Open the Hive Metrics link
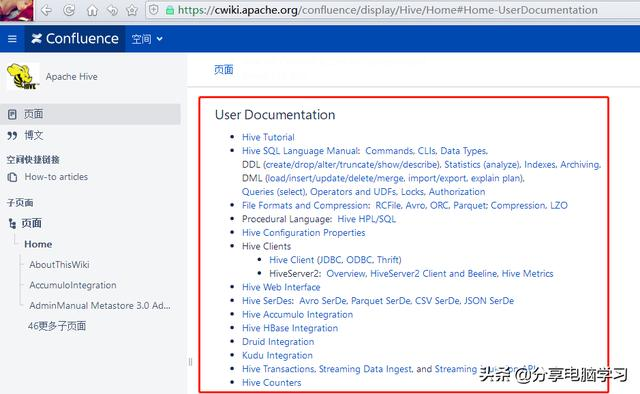The image size is (640, 394). click(527, 274)
